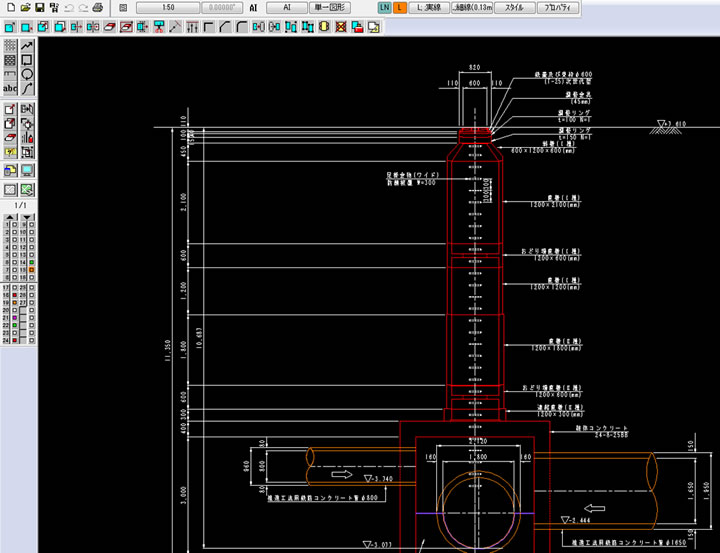Image resolution: width=720 pixels, height=553 pixels.
Task: Click the orange color box beside layer 15
Action: pos(33,271)
